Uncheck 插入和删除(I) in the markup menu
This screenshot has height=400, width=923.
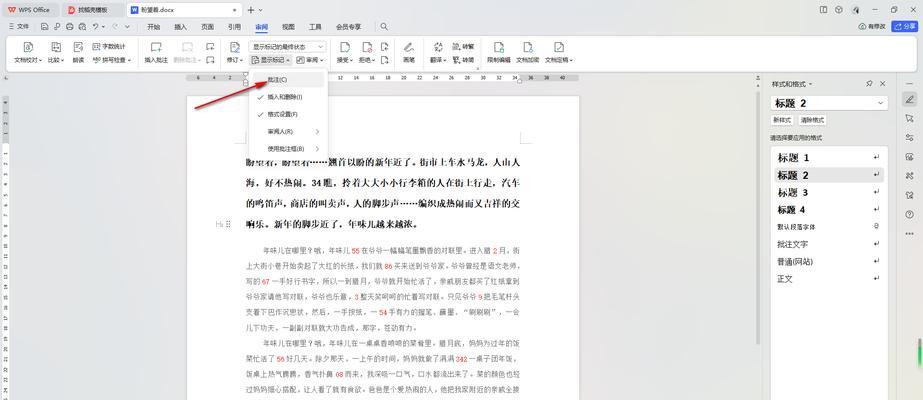coord(288,96)
